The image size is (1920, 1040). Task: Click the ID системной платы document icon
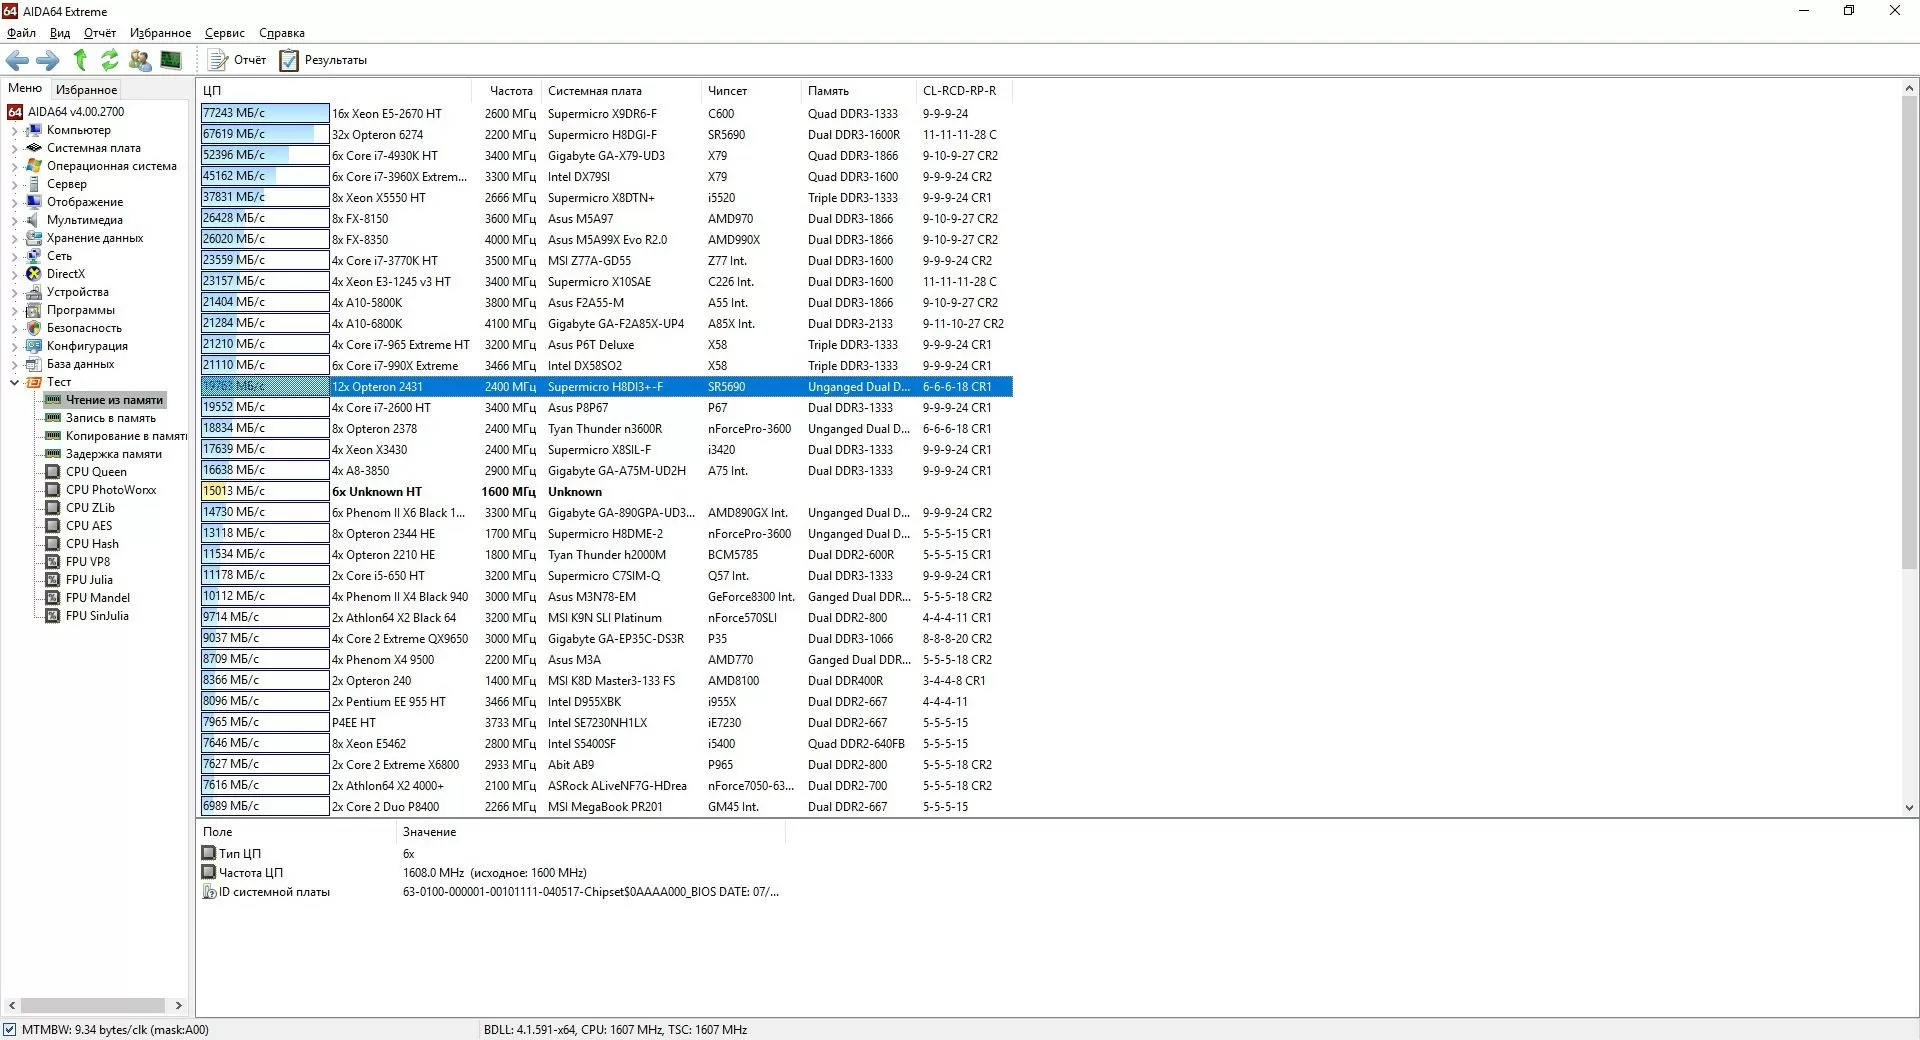click(x=209, y=892)
